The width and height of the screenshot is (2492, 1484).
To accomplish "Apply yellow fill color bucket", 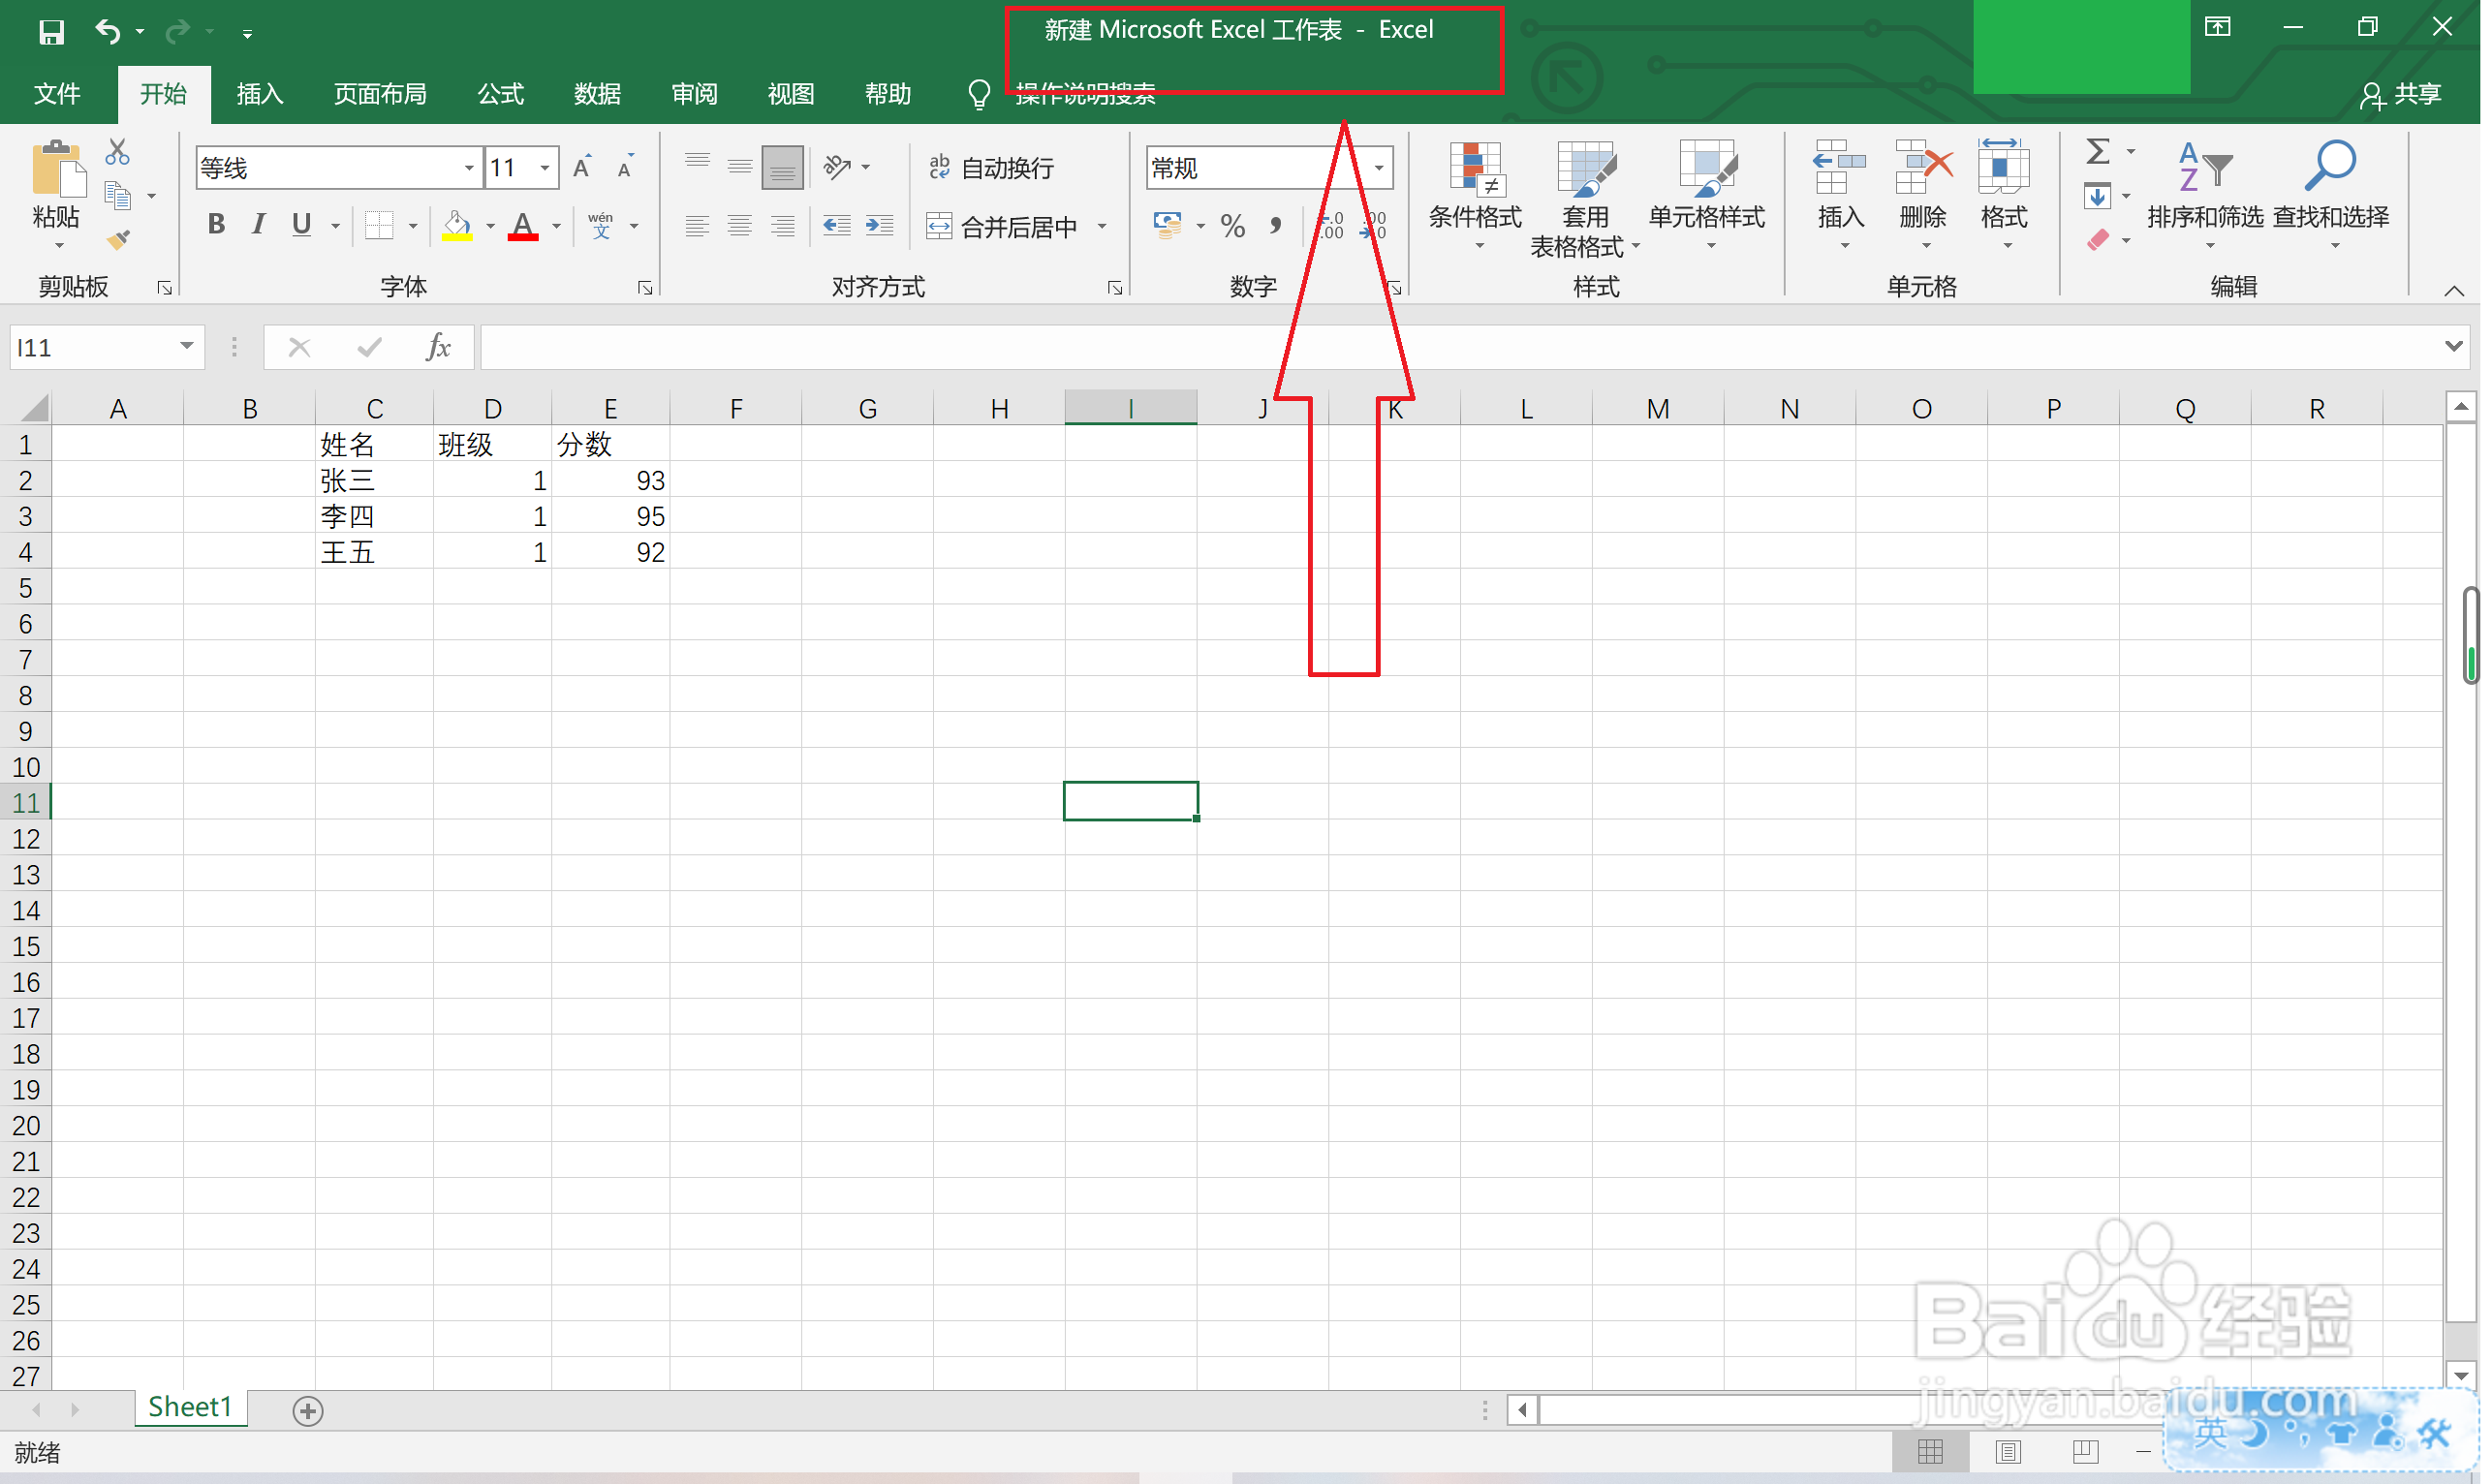I will click(x=459, y=226).
